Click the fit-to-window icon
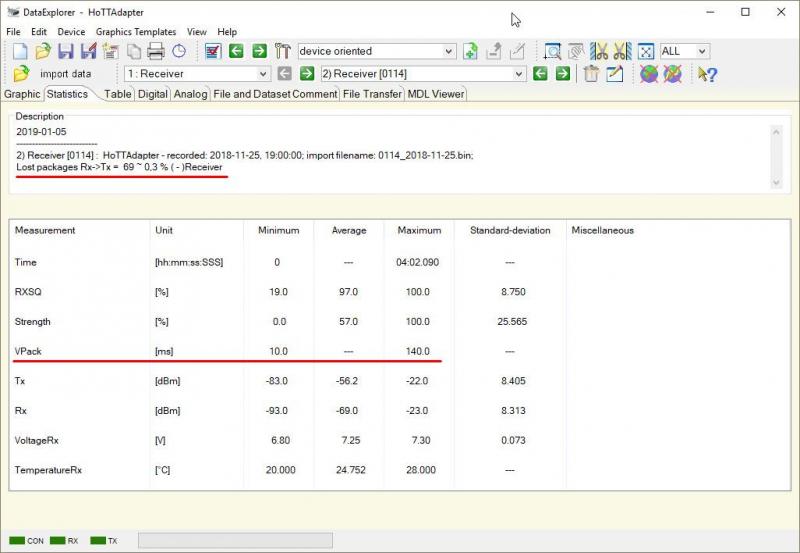 point(646,51)
